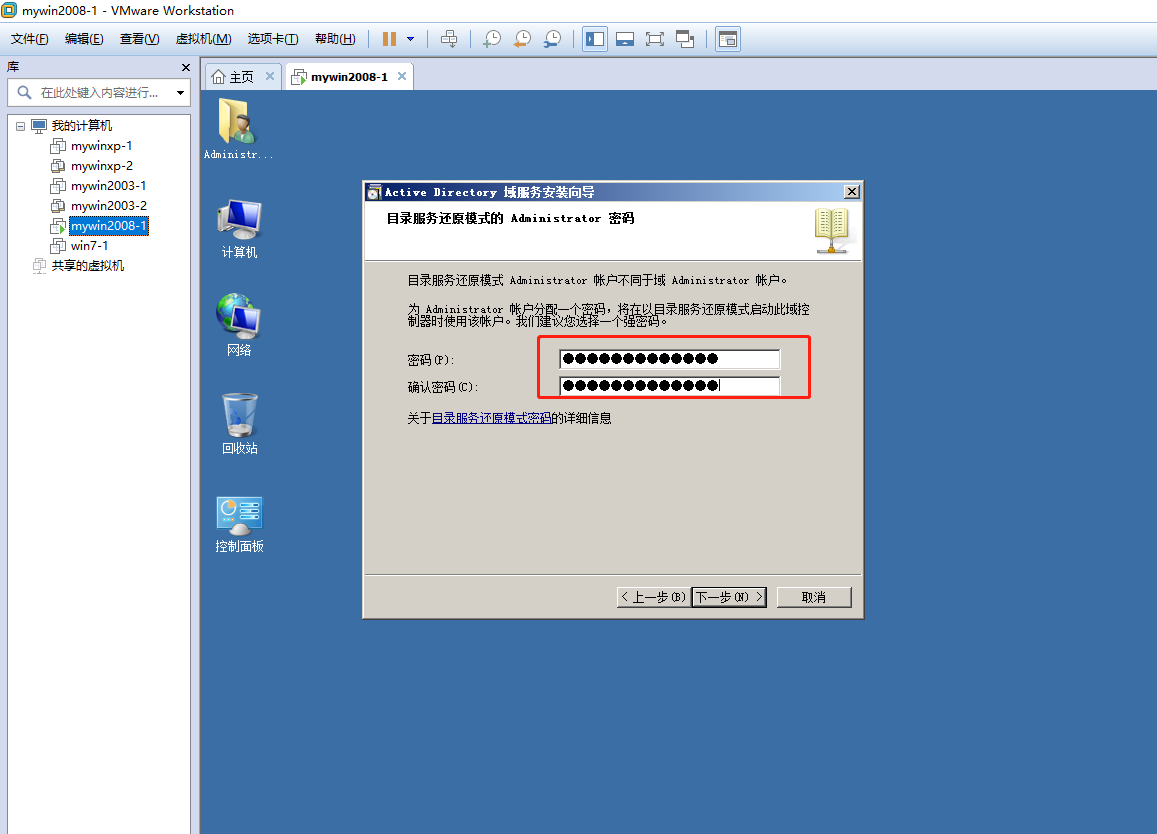Open the snapshot manager icon
Image resolution: width=1157 pixels, height=834 pixels.
552,39
